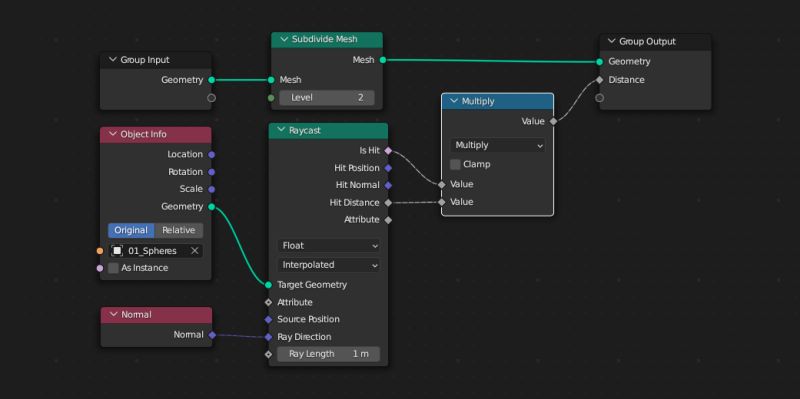The height and width of the screenshot is (399, 800).
Task: Click the Raycast Attribute output socket
Action: tap(388, 220)
